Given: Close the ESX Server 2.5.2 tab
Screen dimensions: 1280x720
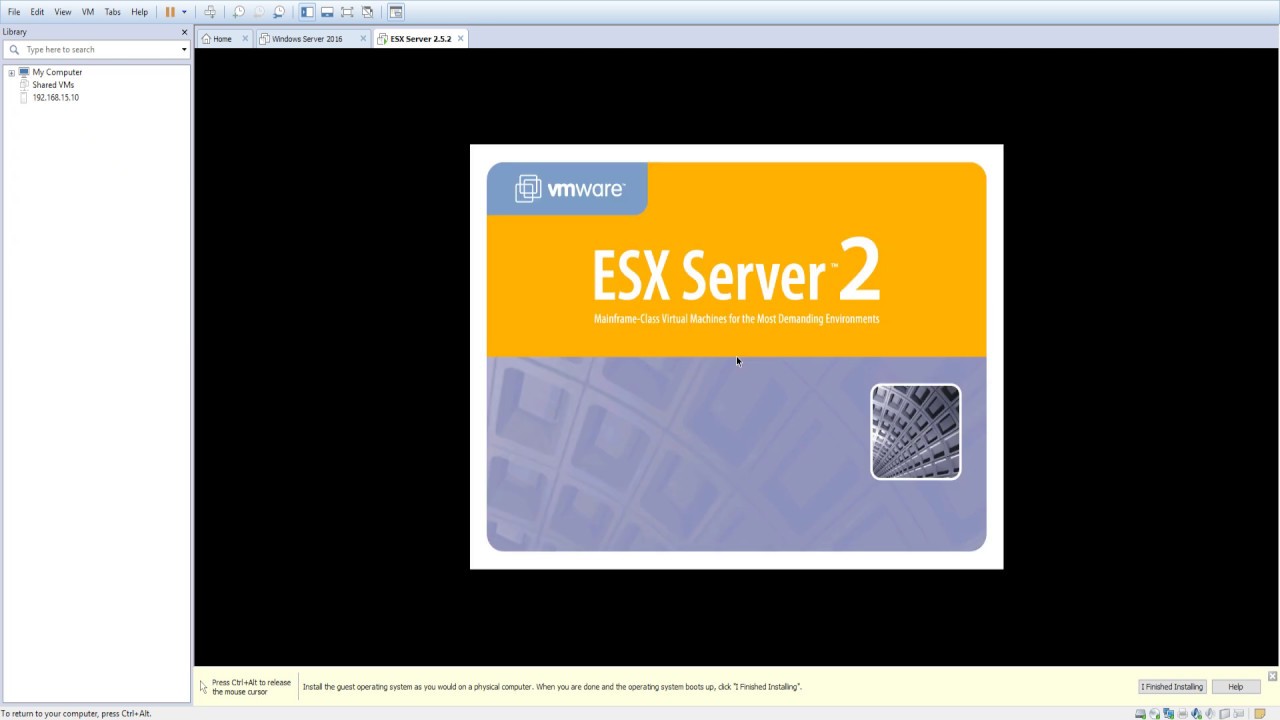Looking at the screenshot, I should (x=460, y=39).
